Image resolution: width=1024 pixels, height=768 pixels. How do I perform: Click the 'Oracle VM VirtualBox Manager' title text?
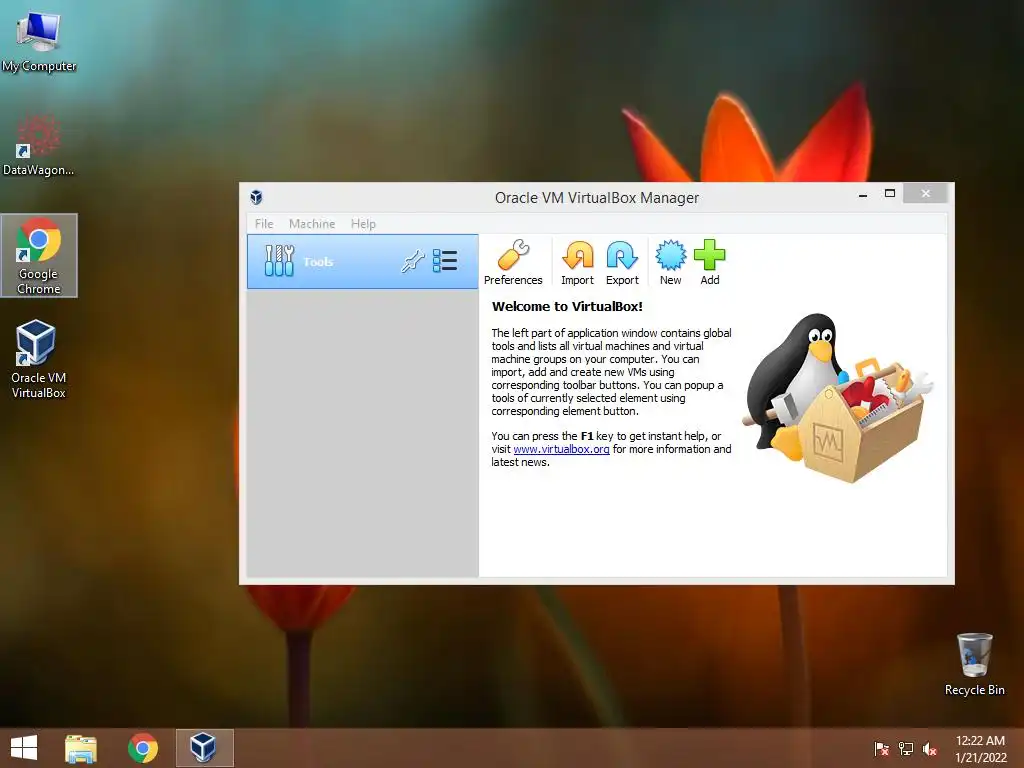[x=597, y=197]
